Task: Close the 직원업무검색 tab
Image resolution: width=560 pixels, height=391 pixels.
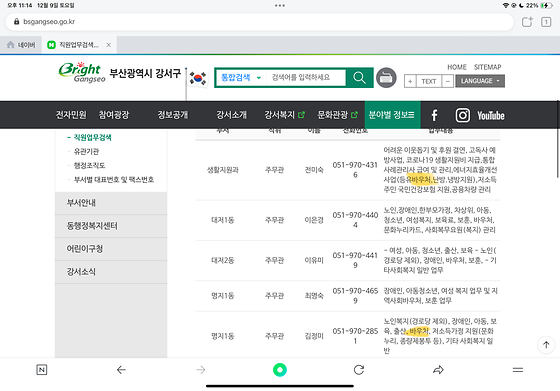Action: [109, 45]
